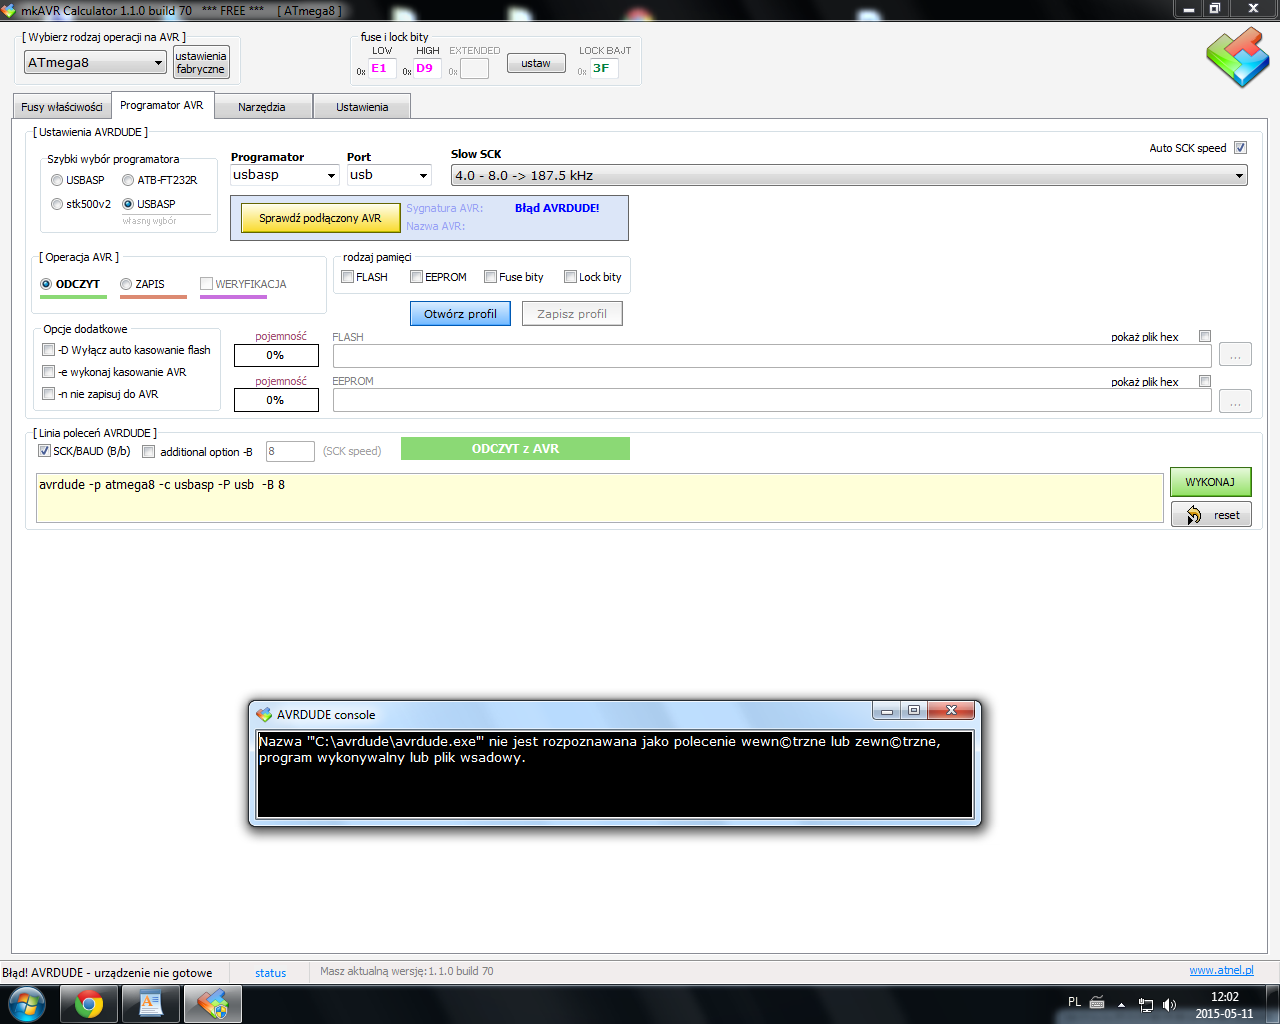Image resolution: width=1280 pixels, height=1024 pixels.
Task: Click the document editor taskbar icon
Action: click(x=151, y=1003)
